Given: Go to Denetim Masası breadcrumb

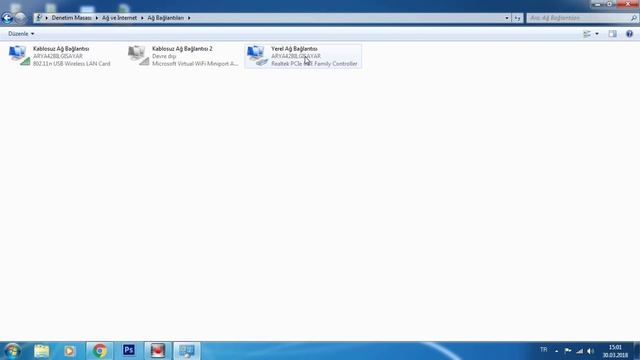Looking at the screenshot, I should (x=71, y=18).
